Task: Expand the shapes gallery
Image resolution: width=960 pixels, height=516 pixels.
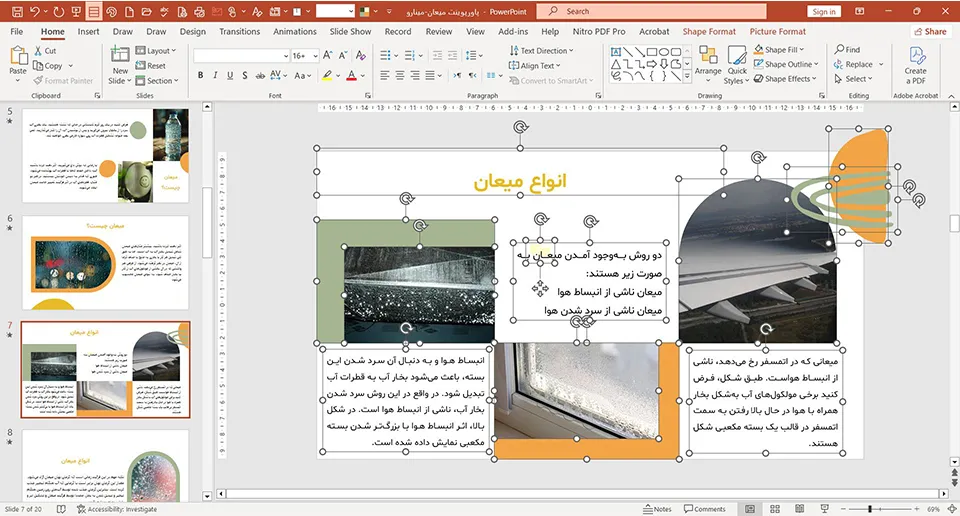Action: (x=688, y=77)
